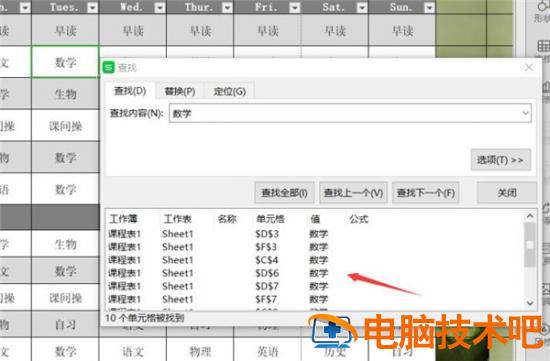The width and height of the screenshot is (550, 361).
Task: Select the 早读 cell under Sun.
Action: pyautogui.click(x=402, y=31)
